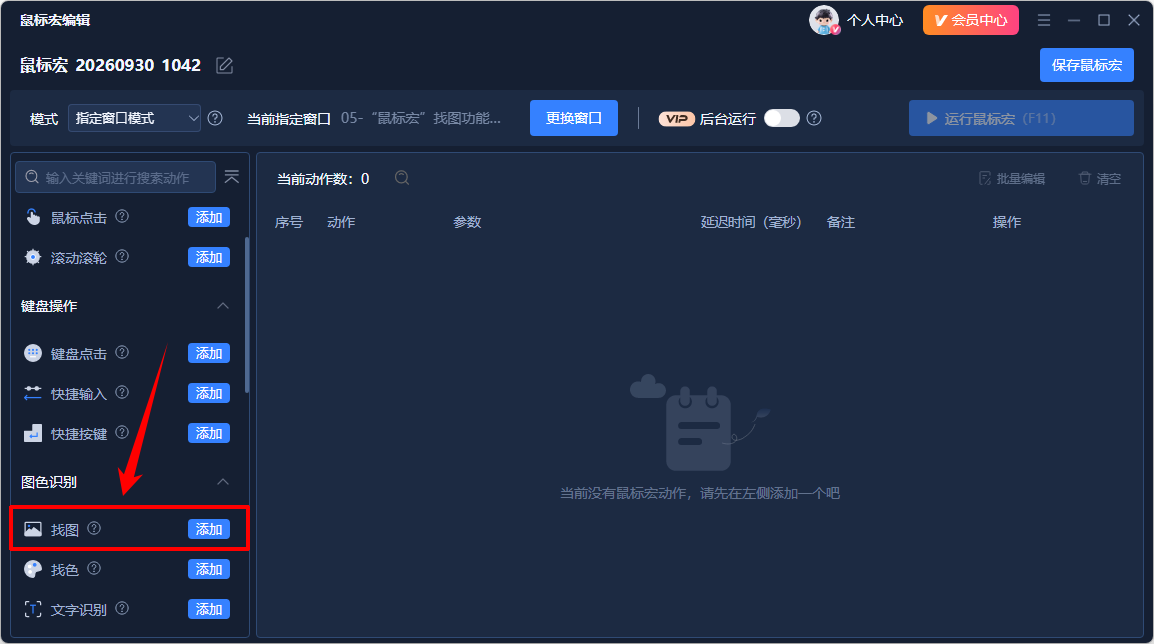Click 保存鼠标宏 save button
Viewport: 1154px width, 644px height.
1086,65
